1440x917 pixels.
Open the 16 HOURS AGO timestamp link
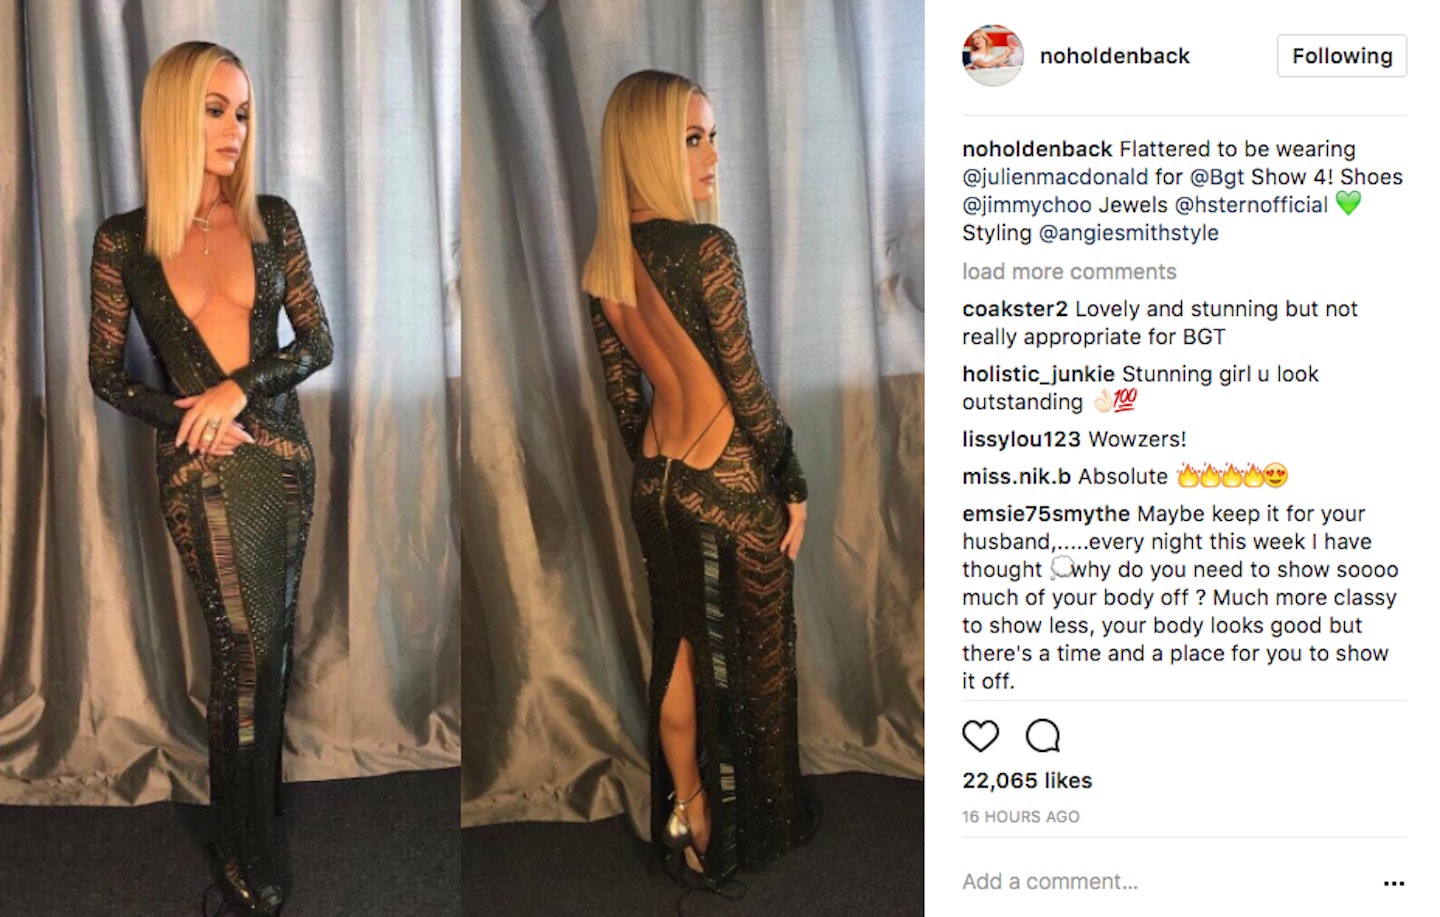tap(1021, 817)
